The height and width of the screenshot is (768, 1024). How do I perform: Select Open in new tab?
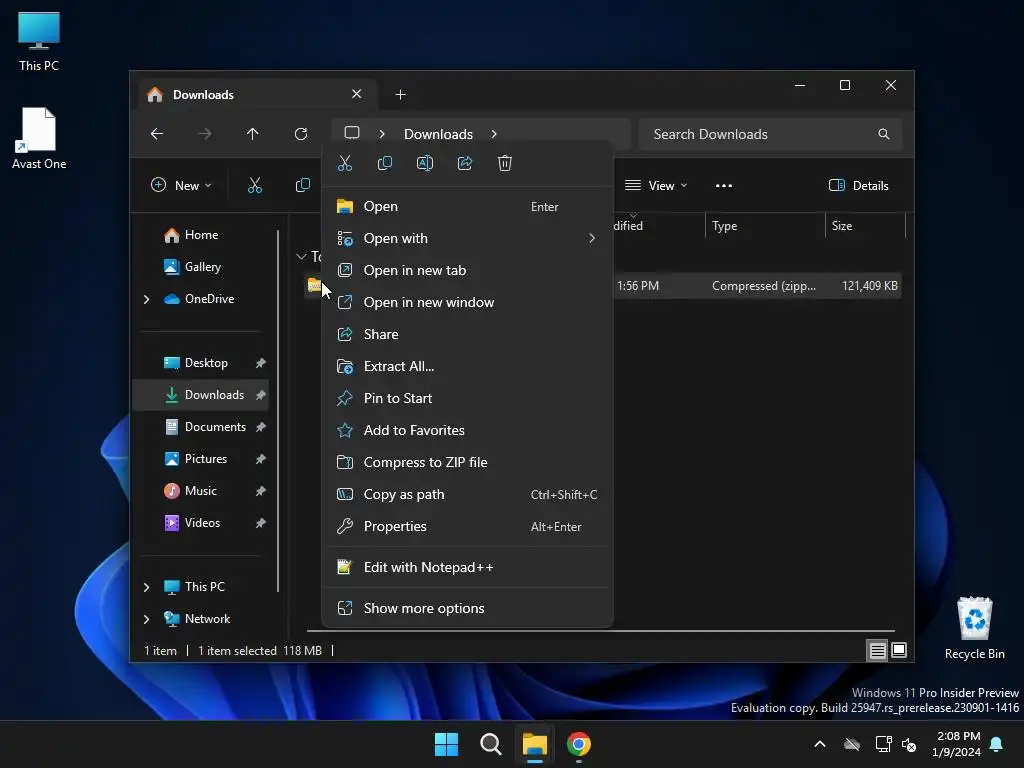[467, 270]
